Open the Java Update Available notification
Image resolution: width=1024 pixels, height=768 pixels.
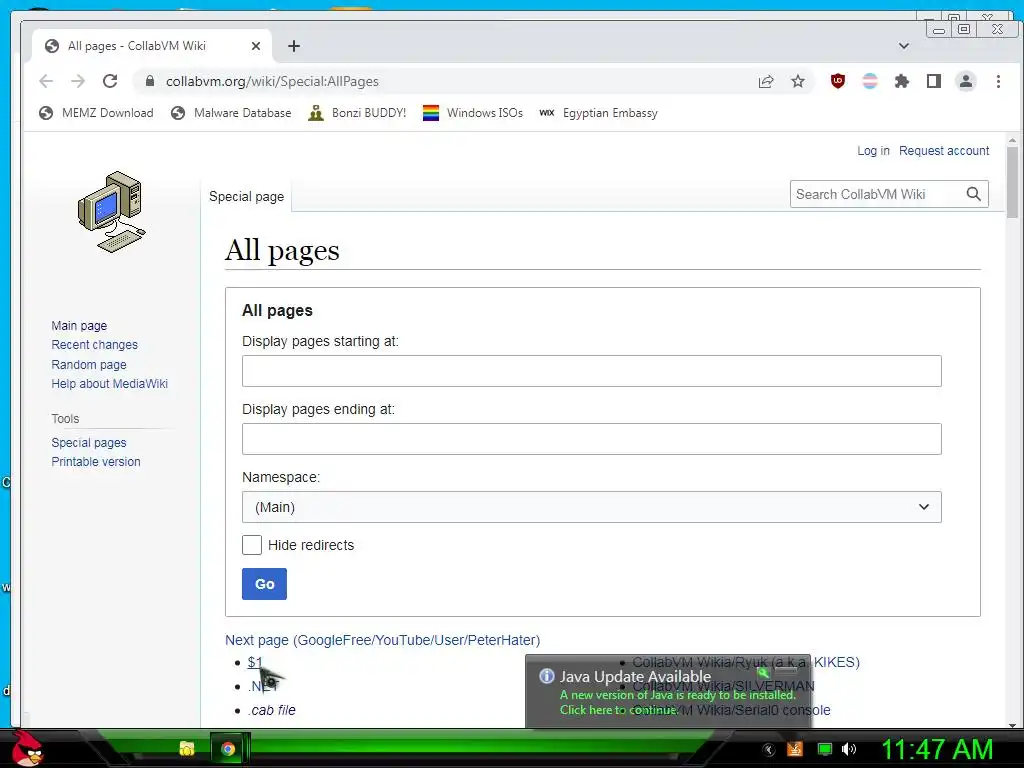click(667, 692)
